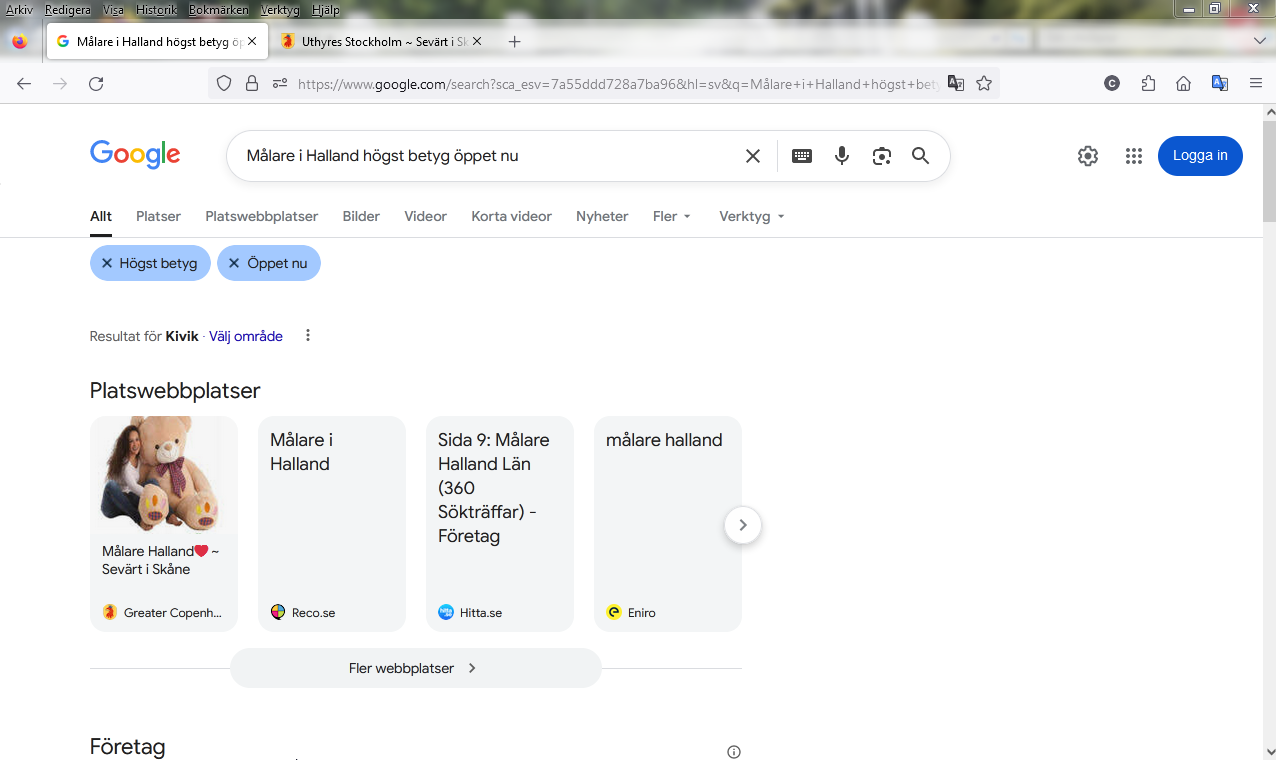The image size is (1276, 760).
Task: Click the Välj område link
Action: [246, 336]
